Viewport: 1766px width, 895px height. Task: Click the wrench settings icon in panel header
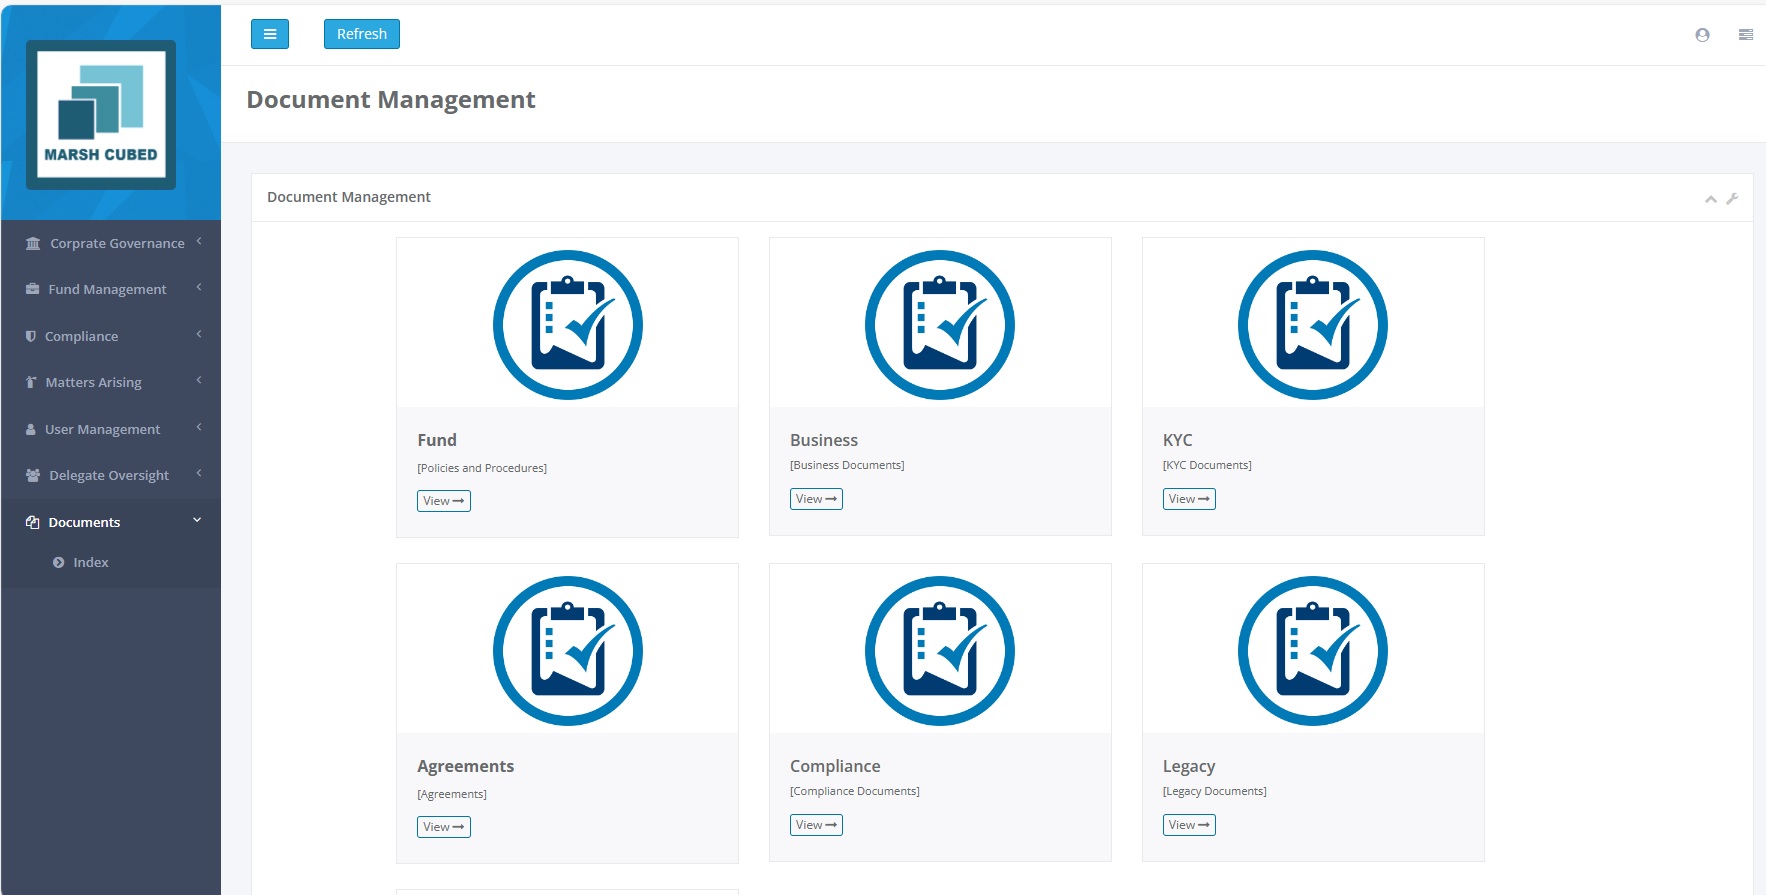point(1732,198)
